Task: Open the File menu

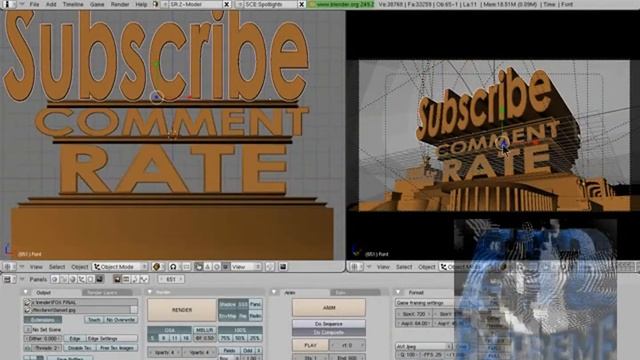Action: tap(34, 4)
